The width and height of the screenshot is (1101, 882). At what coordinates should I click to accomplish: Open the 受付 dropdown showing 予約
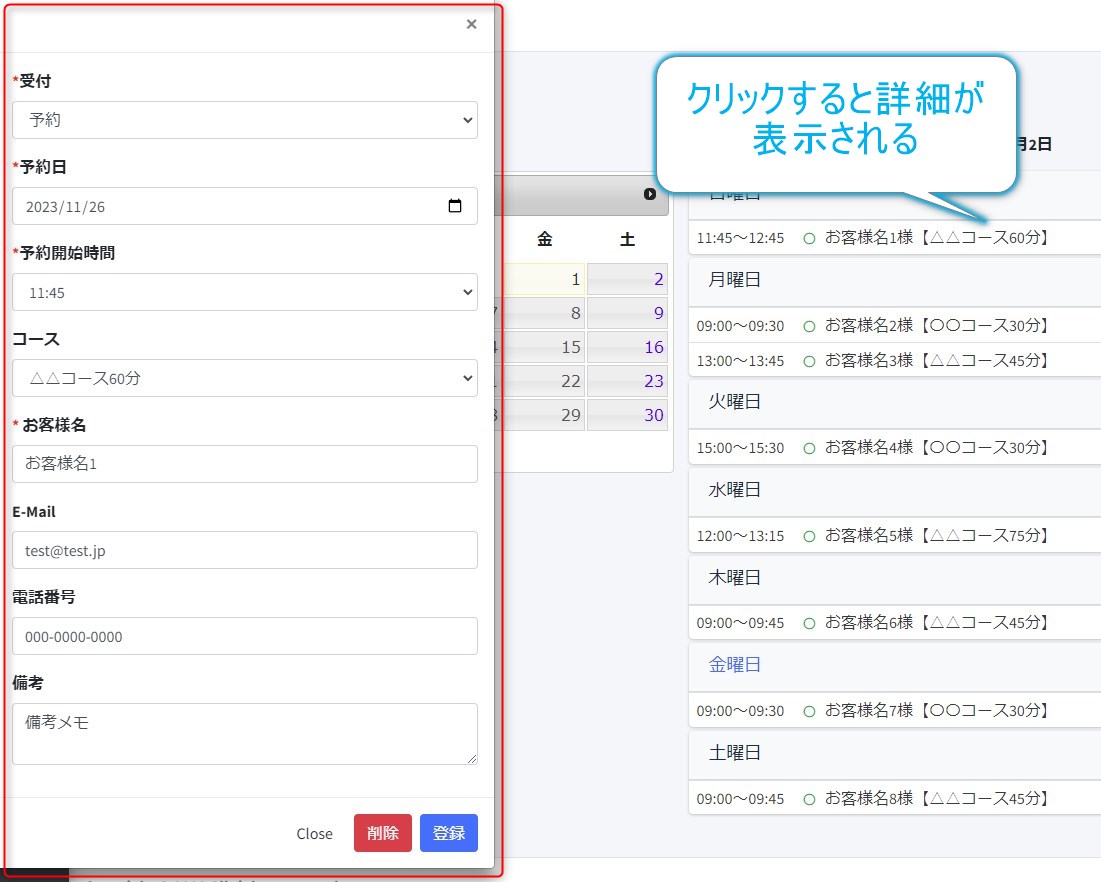tap(244, 120)
